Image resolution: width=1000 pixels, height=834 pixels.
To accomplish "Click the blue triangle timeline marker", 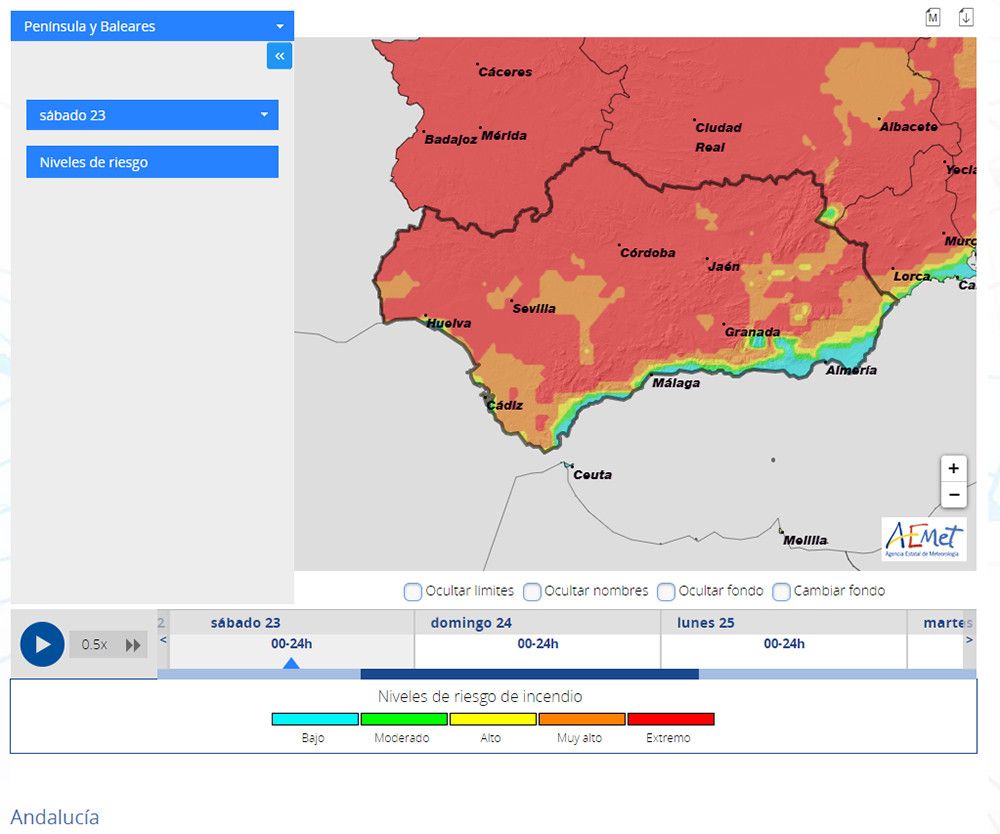I will pos(291,664).
